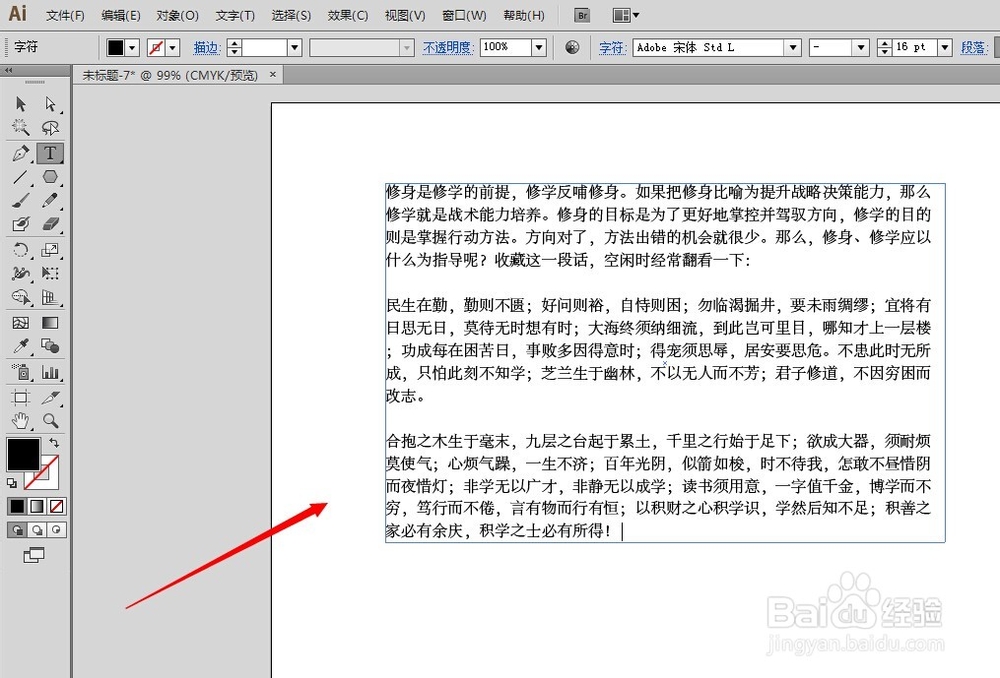Viewport: 1000px width, 678px height.
Task: Select the Rotate tool
Action: coord(20,249)
